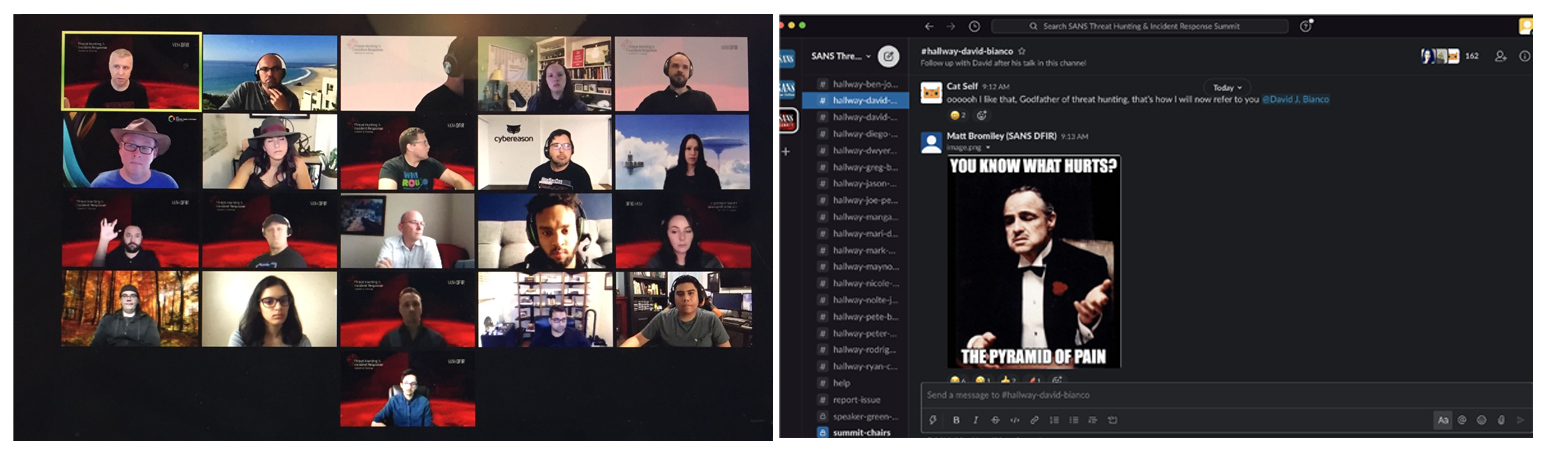Open the help channel

tap(858, 383)
